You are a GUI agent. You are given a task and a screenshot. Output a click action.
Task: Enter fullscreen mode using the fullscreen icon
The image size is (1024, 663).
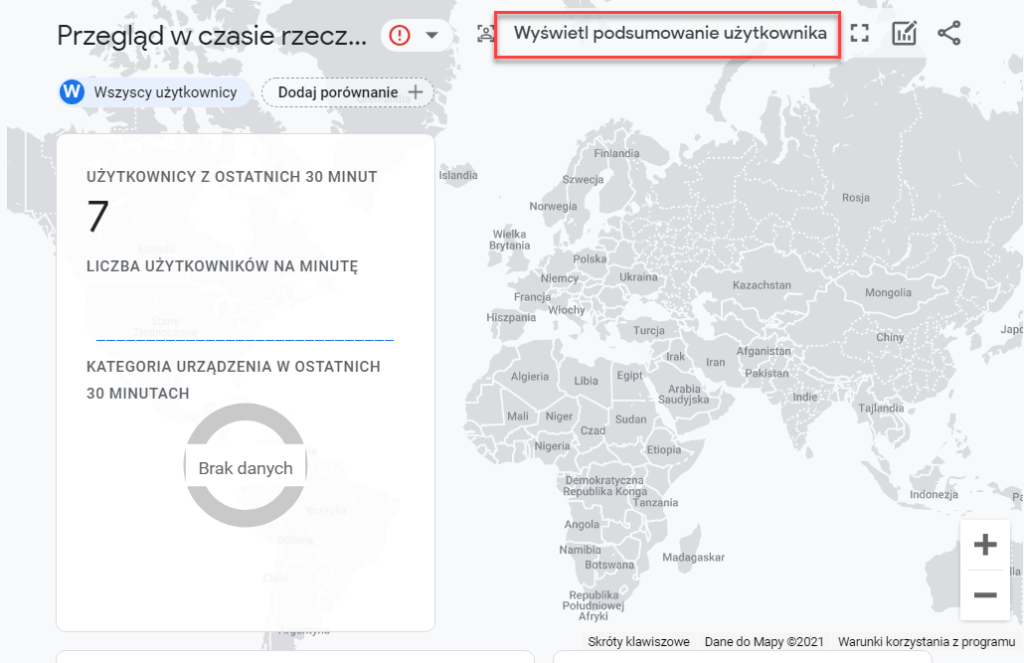coord(859,34)
